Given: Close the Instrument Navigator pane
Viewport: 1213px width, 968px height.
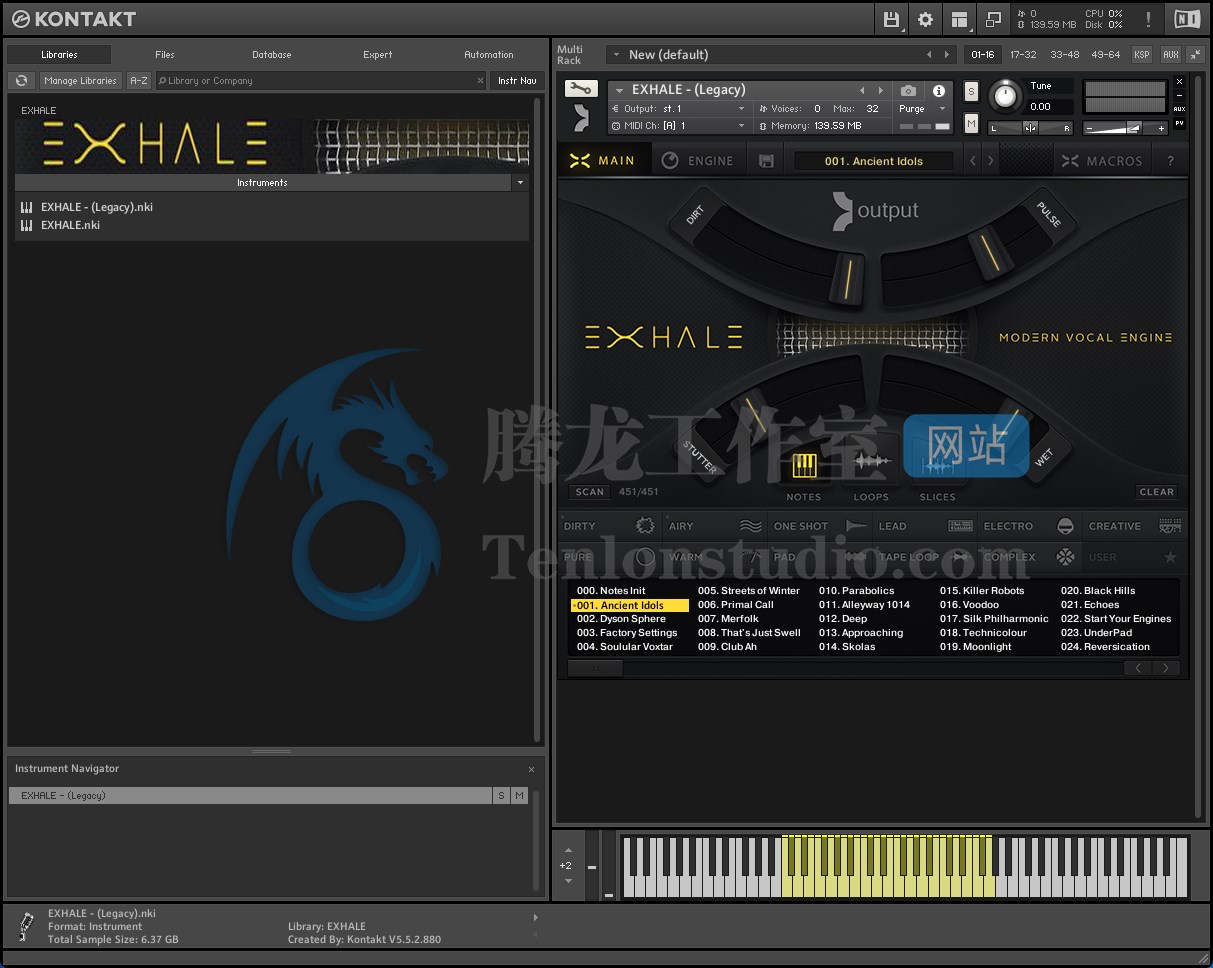Looking at the screenshot, I should click(x=531, y=769).
